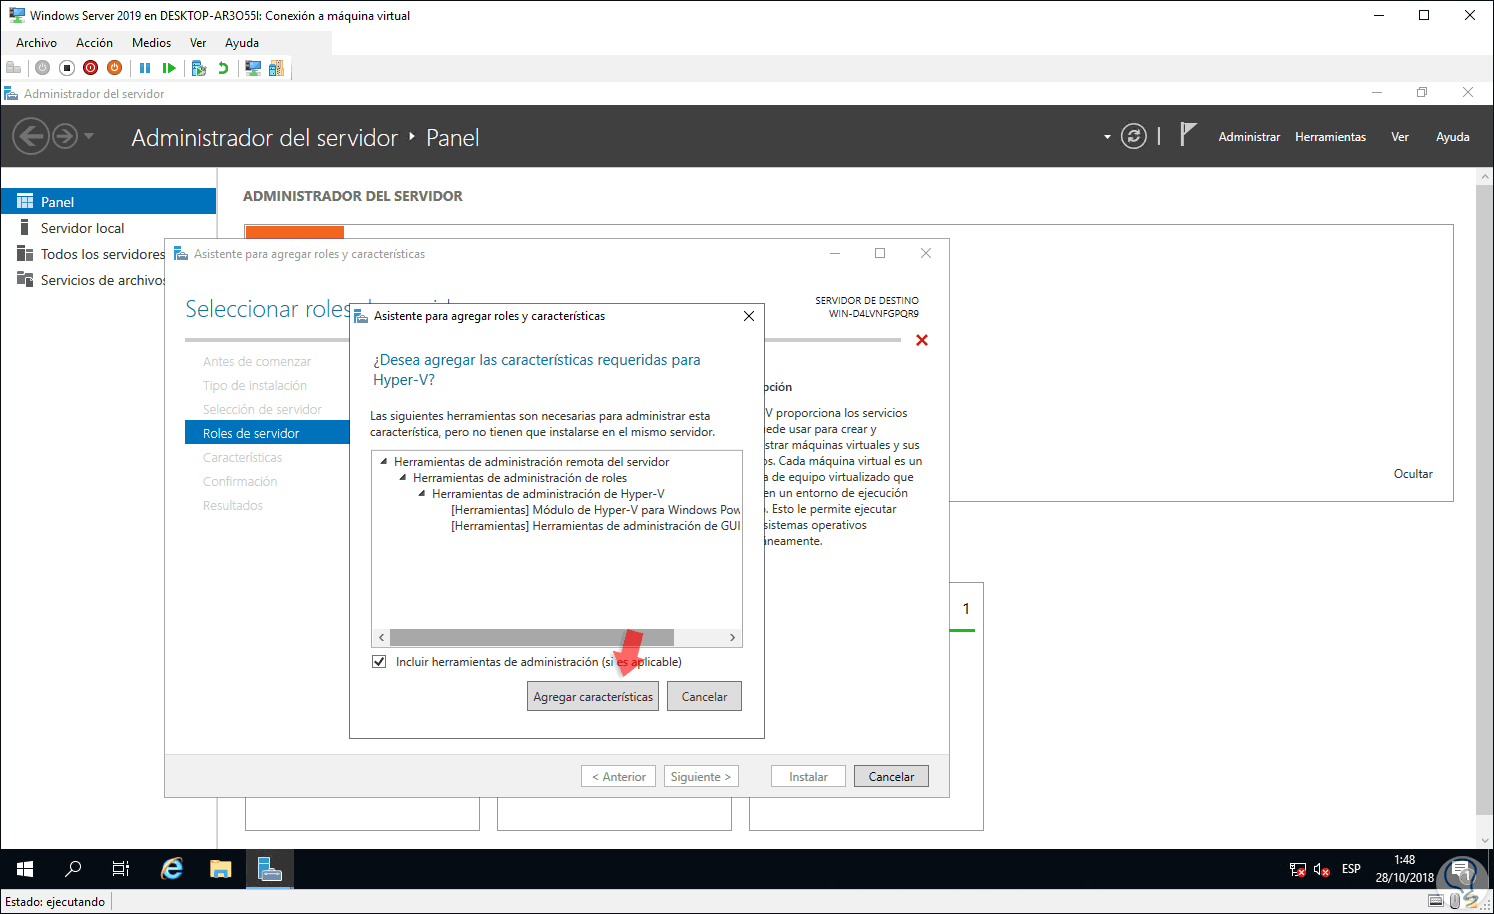Open taskbar search
This screenshot has height=914, width=1494.
click(73, 869)
